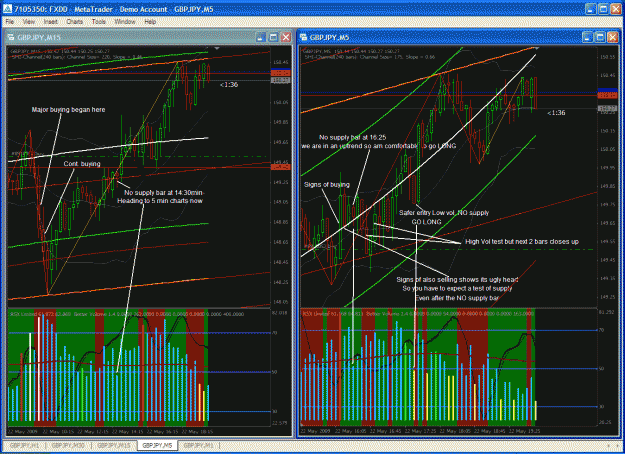Minimize the GBPJPY,M5 chart window
Viewport: 625px width, 454px height.
pos(587,37)
